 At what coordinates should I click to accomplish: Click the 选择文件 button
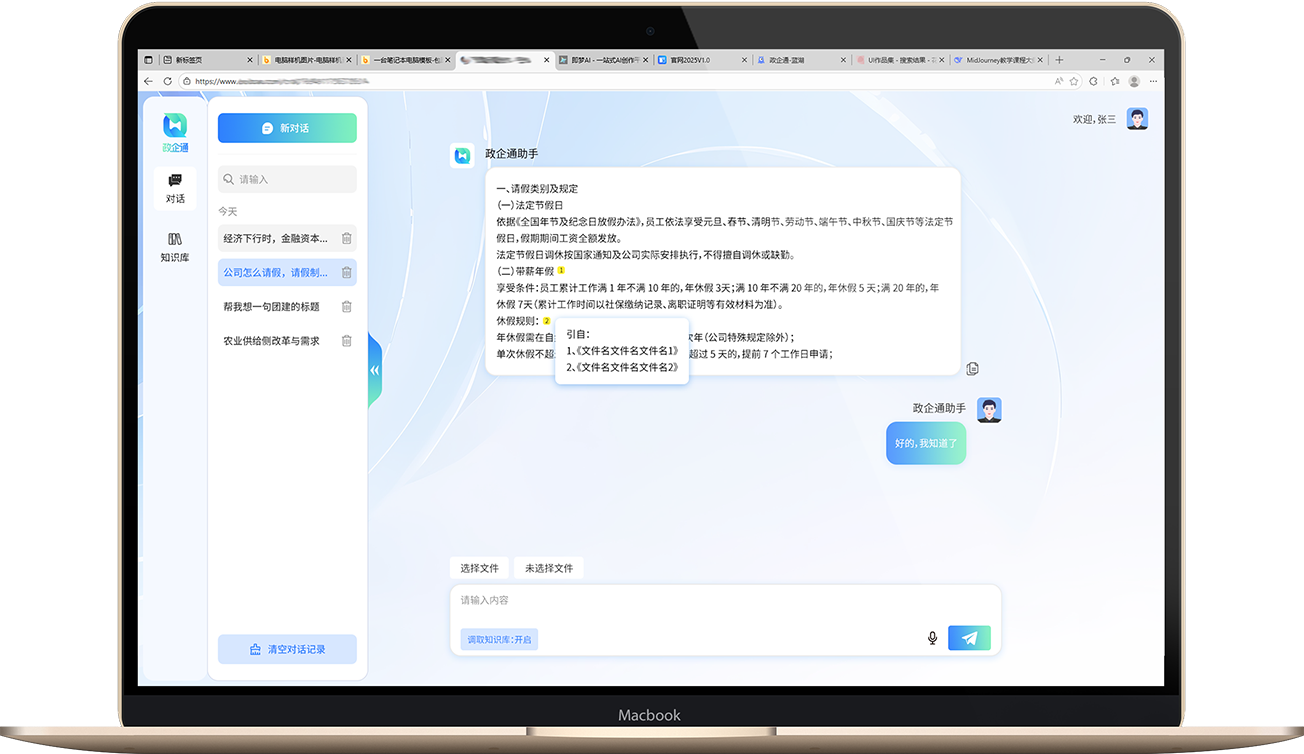coord(479,568)
